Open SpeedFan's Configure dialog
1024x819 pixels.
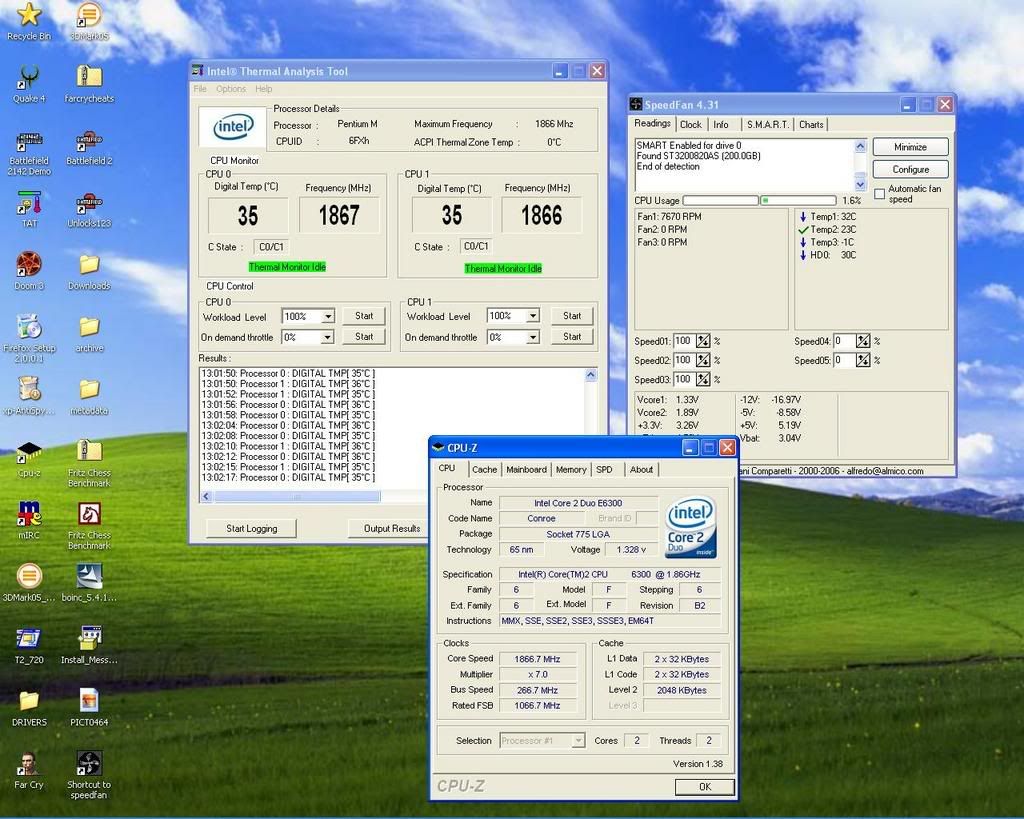910,169
